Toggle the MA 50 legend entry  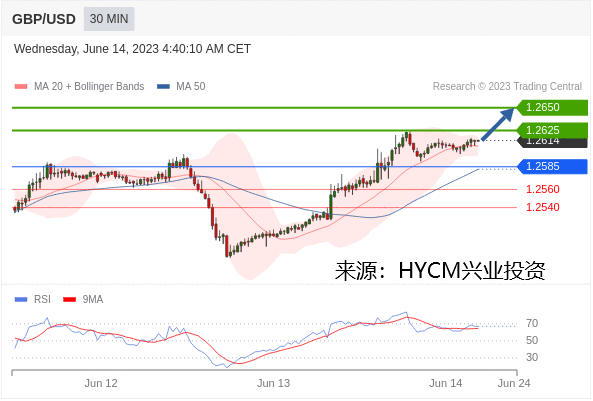(181, 86)
